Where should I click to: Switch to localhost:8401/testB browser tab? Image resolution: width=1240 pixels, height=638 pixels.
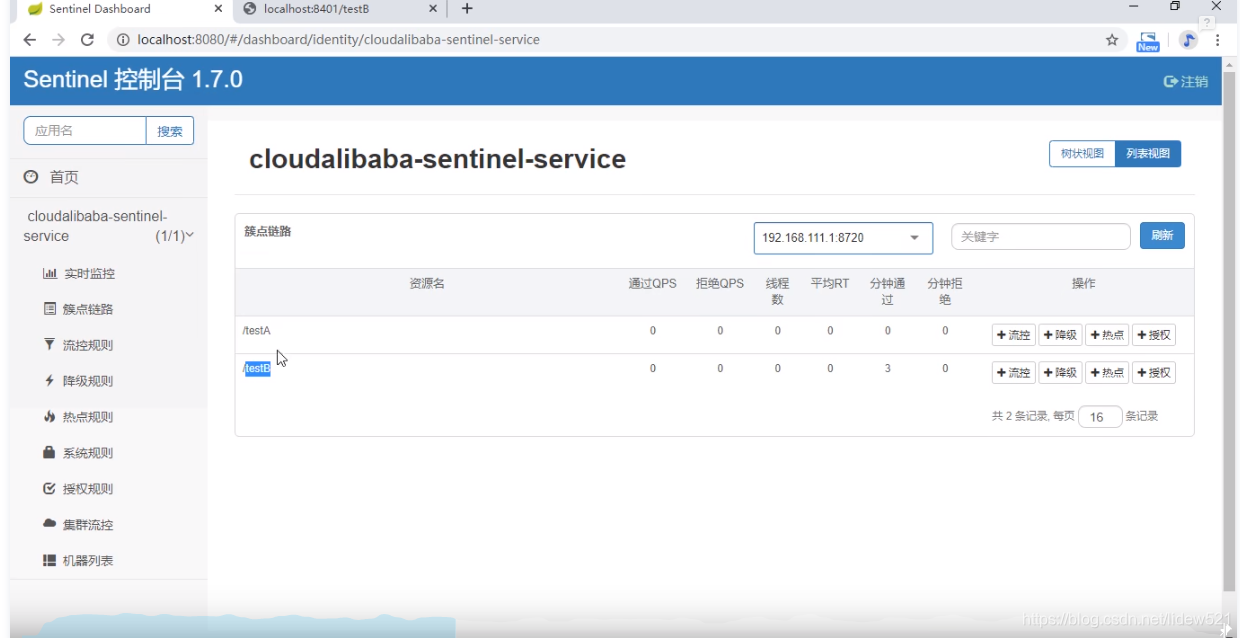(x=340, y=9)
